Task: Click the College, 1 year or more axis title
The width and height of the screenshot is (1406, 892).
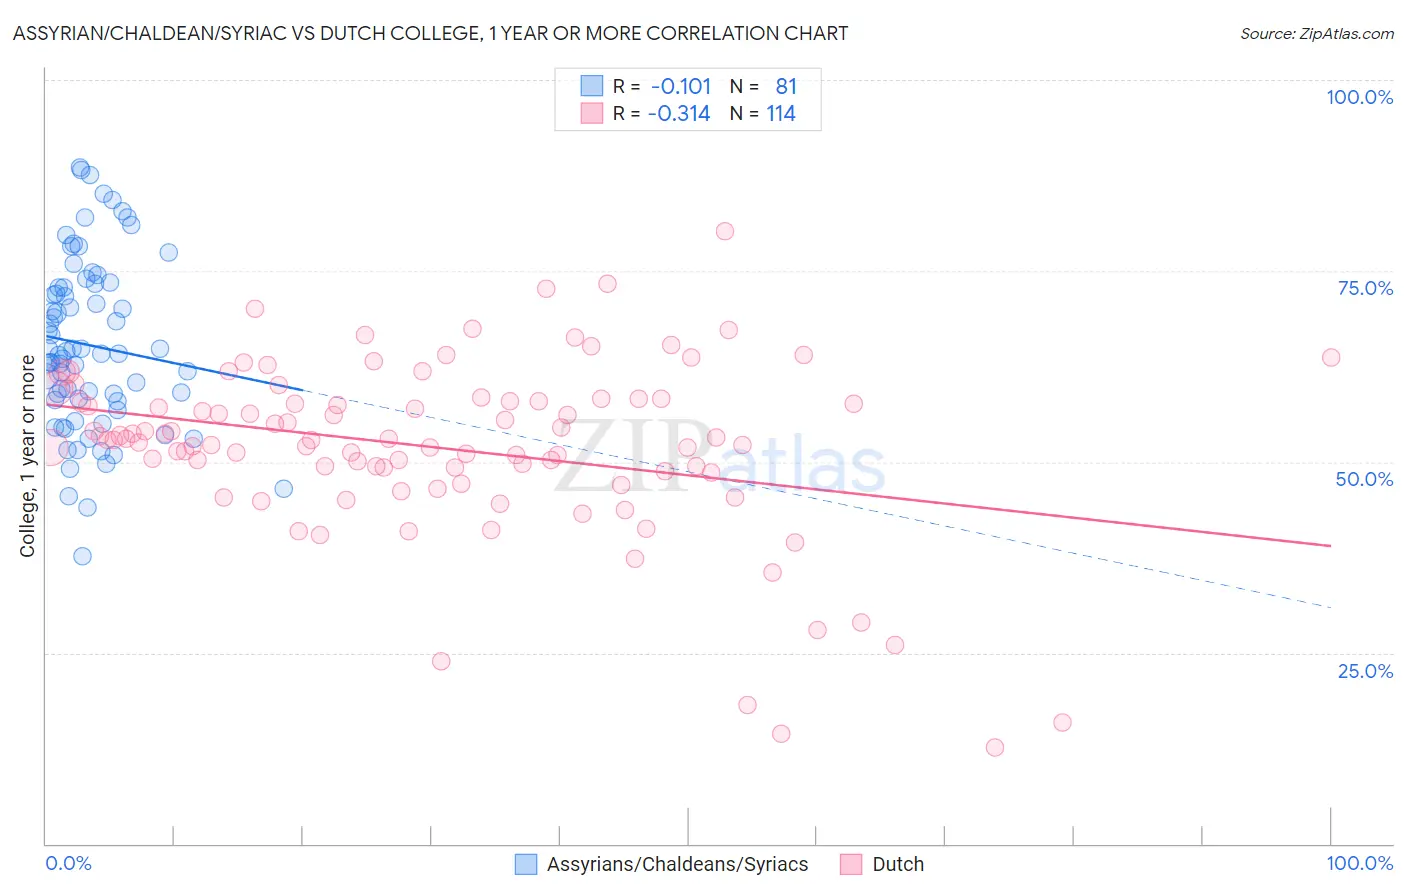Action: [28, 456]
